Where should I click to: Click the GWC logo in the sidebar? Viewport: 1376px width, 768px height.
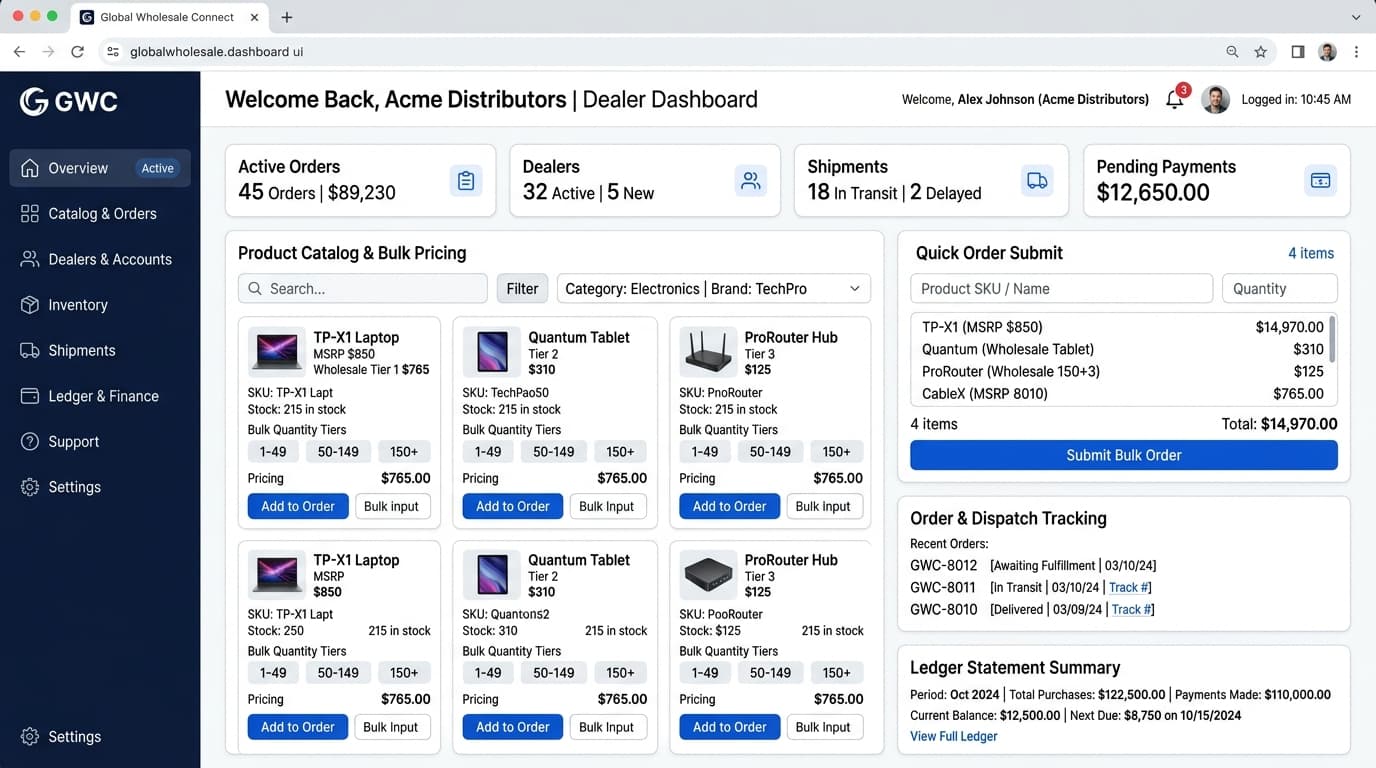pyautogui.click(x=69, y=101)
